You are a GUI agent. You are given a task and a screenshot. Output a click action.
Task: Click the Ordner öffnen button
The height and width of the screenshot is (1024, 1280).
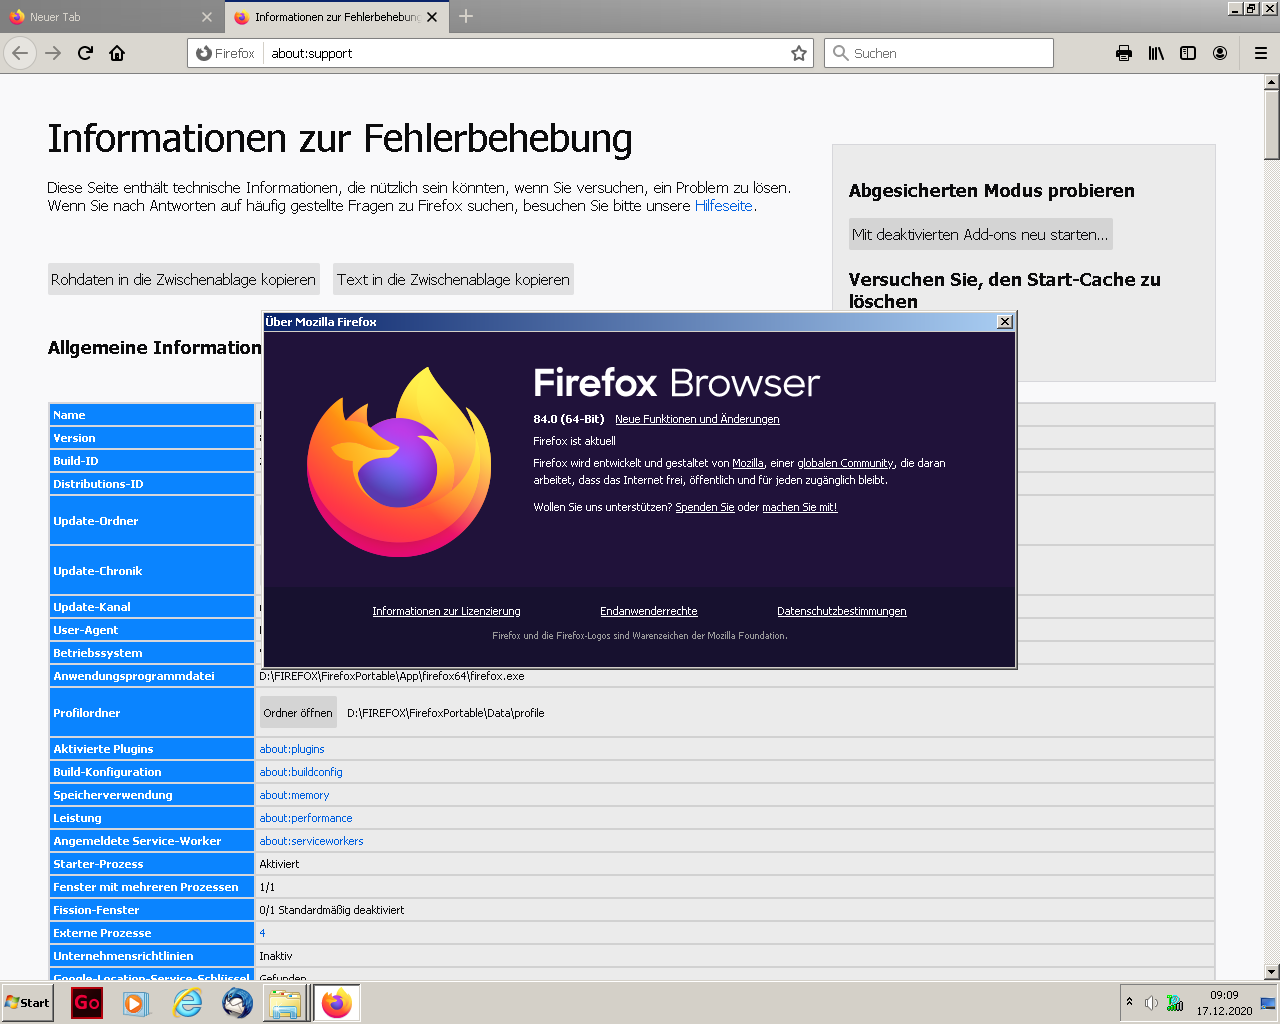(x=298, y=713)
